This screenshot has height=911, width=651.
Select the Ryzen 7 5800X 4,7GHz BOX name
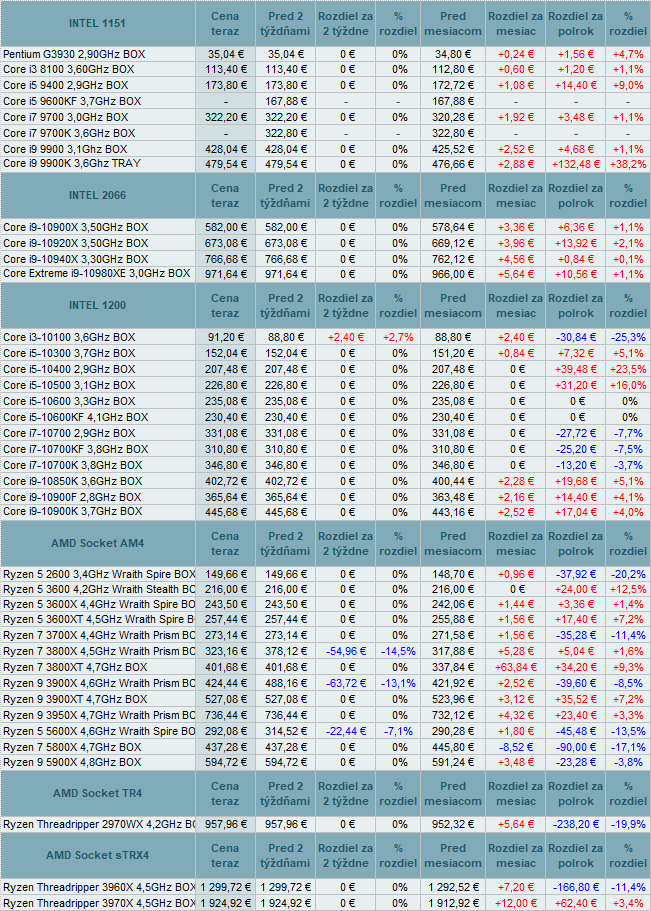tap(72, 747)
